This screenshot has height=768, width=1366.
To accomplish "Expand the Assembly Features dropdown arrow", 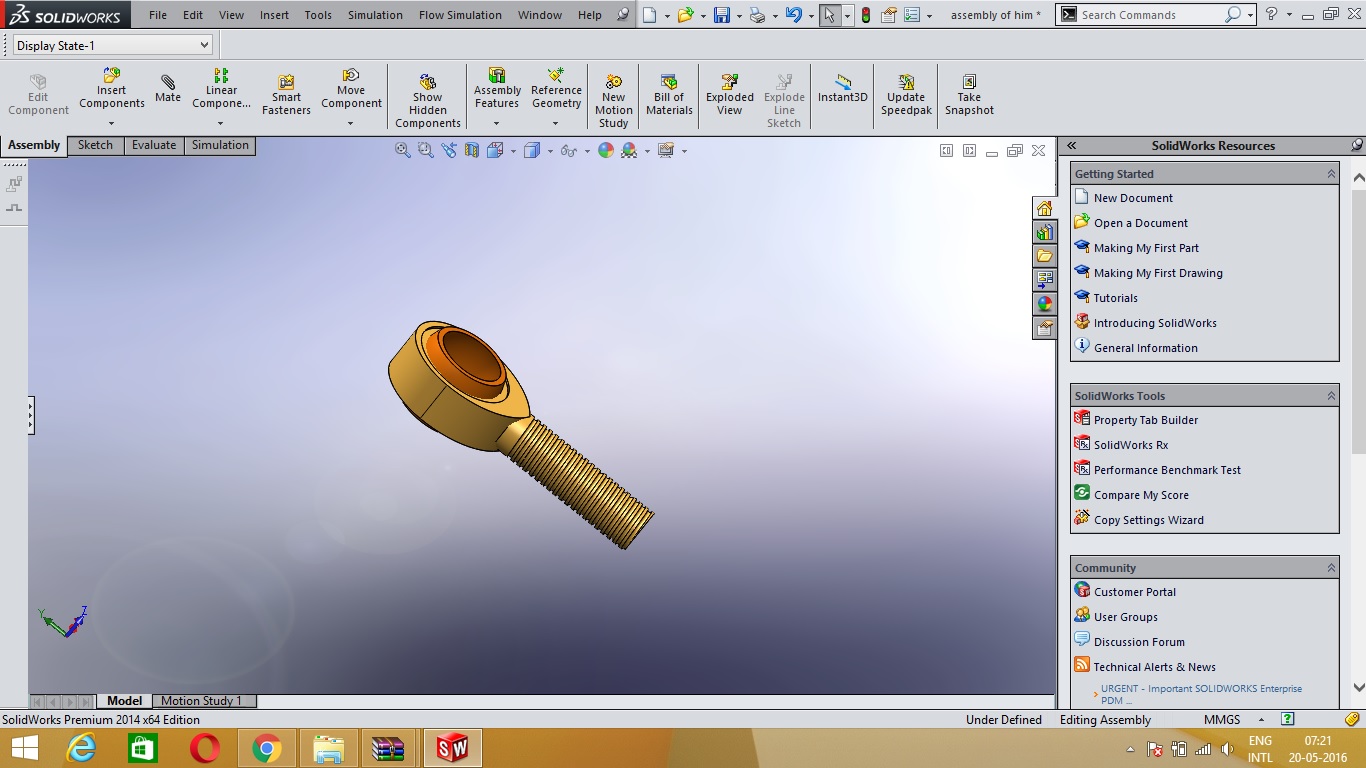I will pyautogui.click(x=497, y=124).
